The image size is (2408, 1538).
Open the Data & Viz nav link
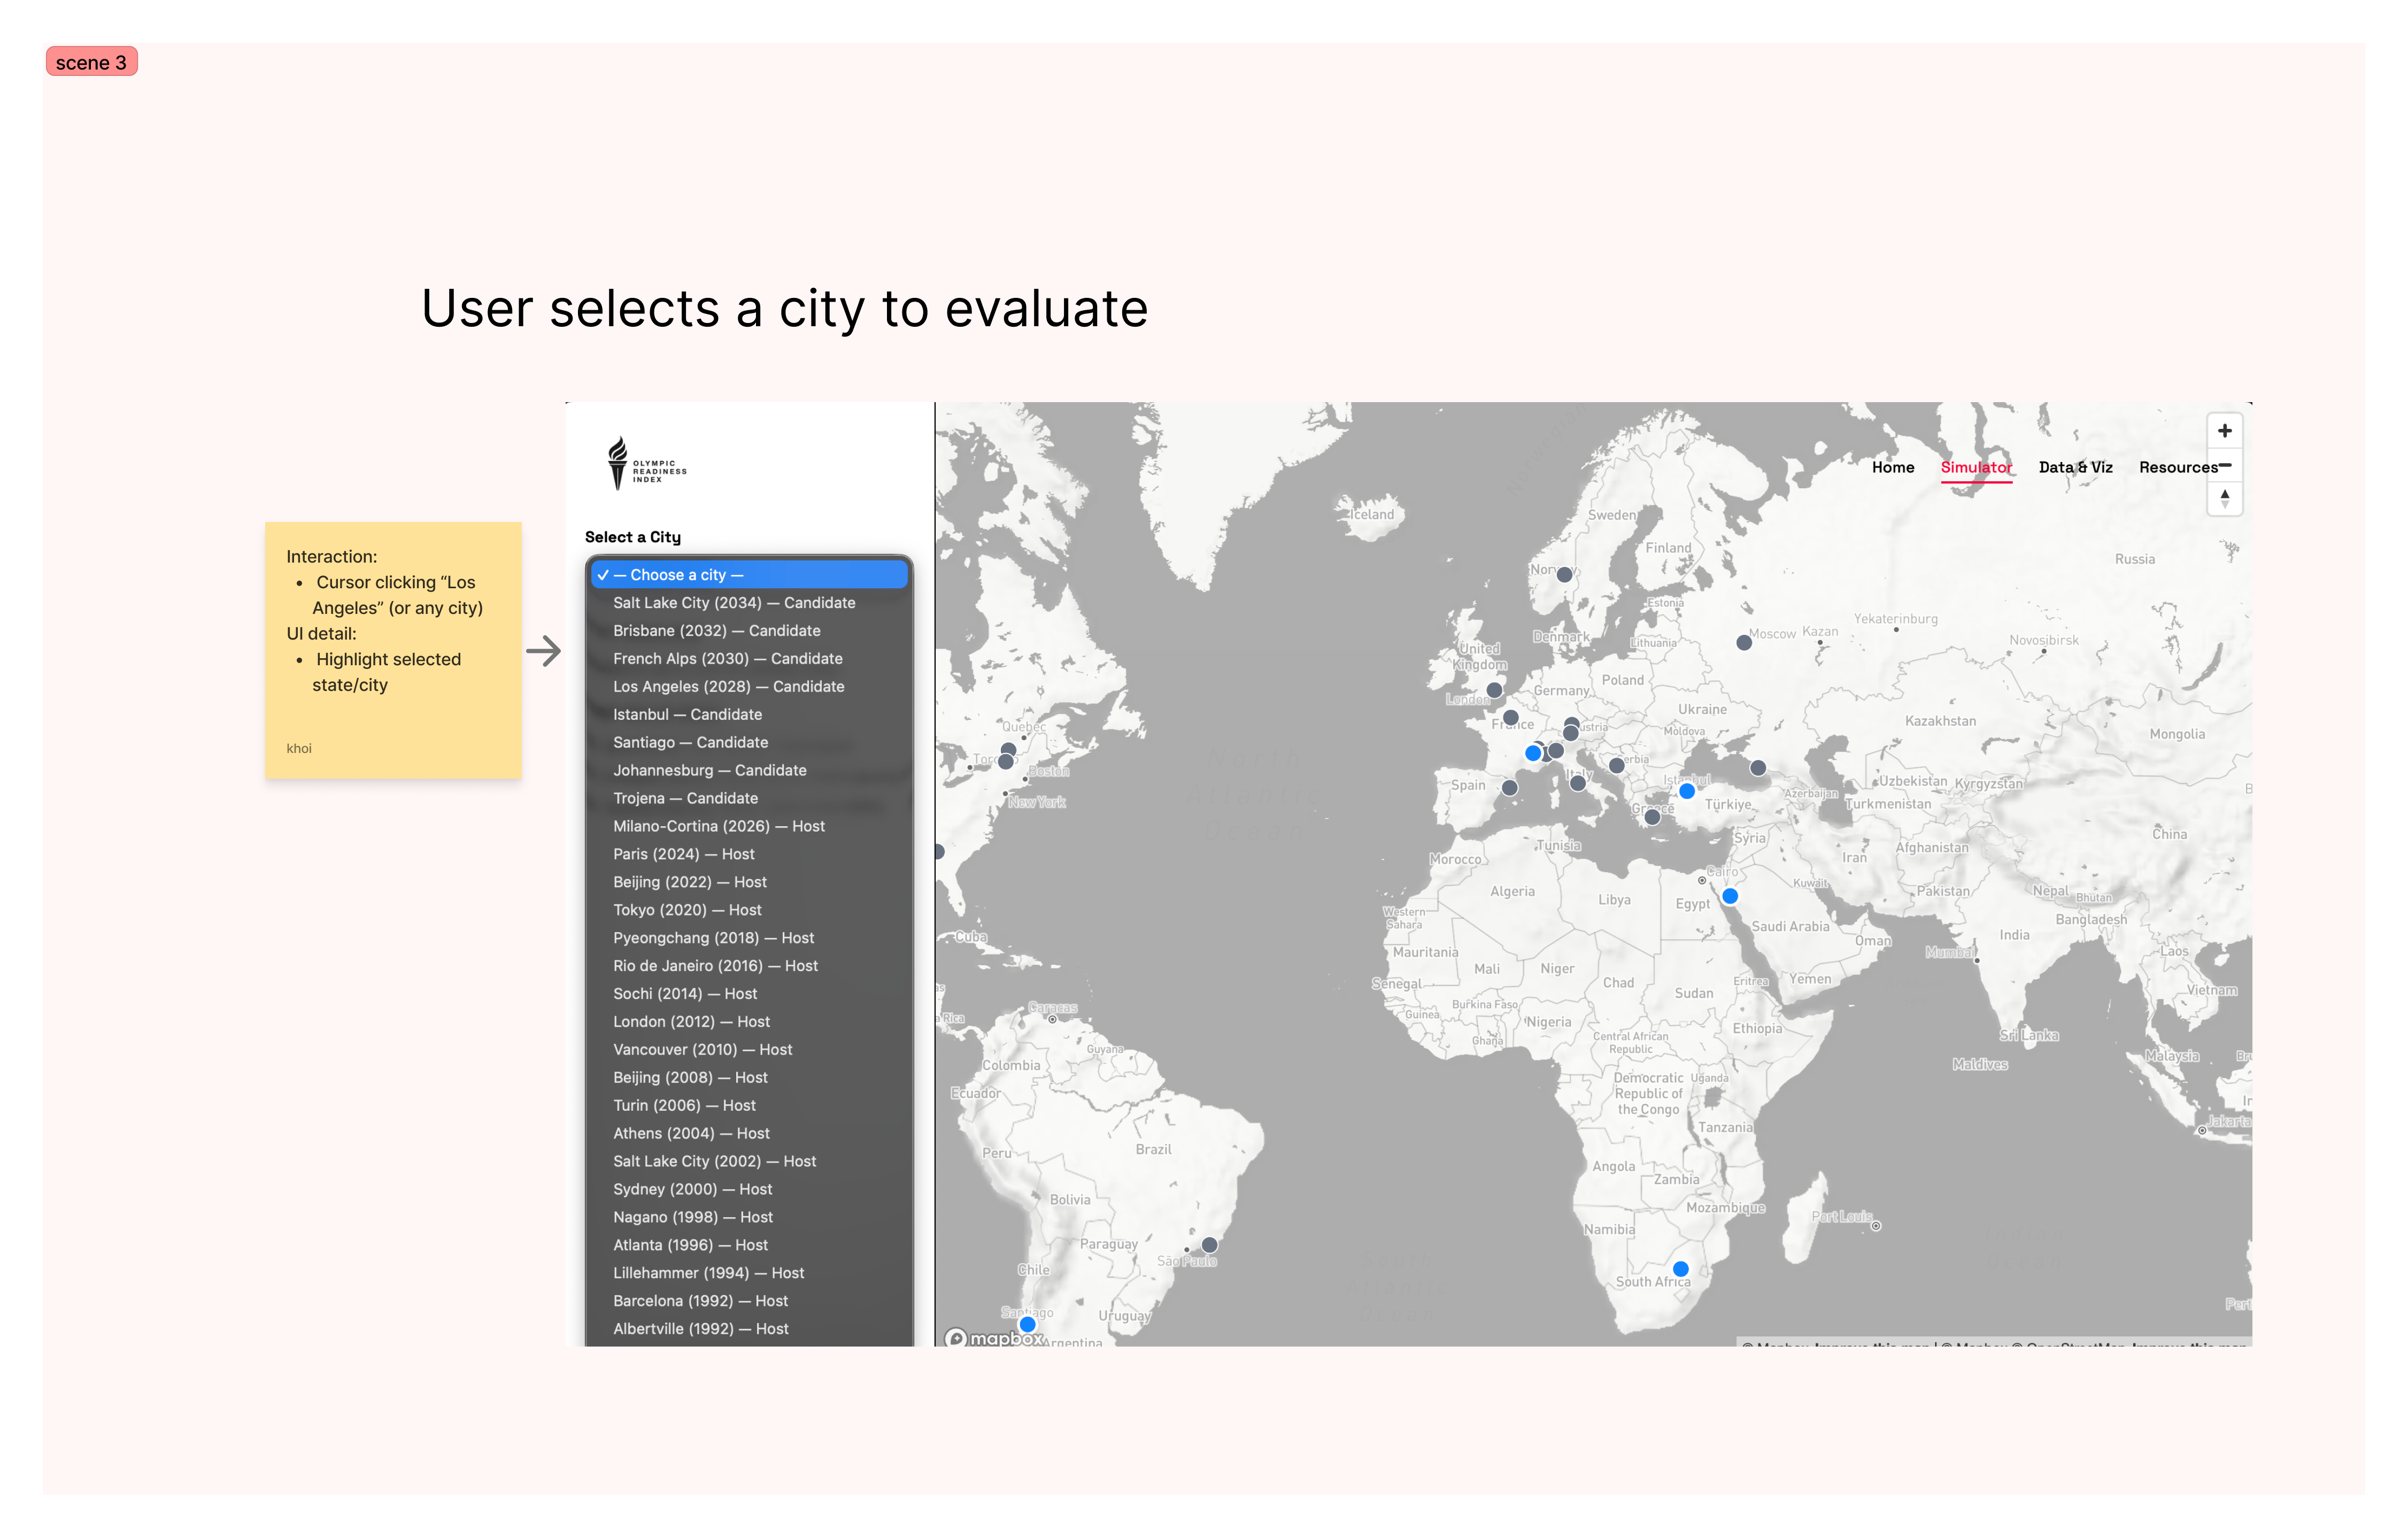click(2076, 467)
